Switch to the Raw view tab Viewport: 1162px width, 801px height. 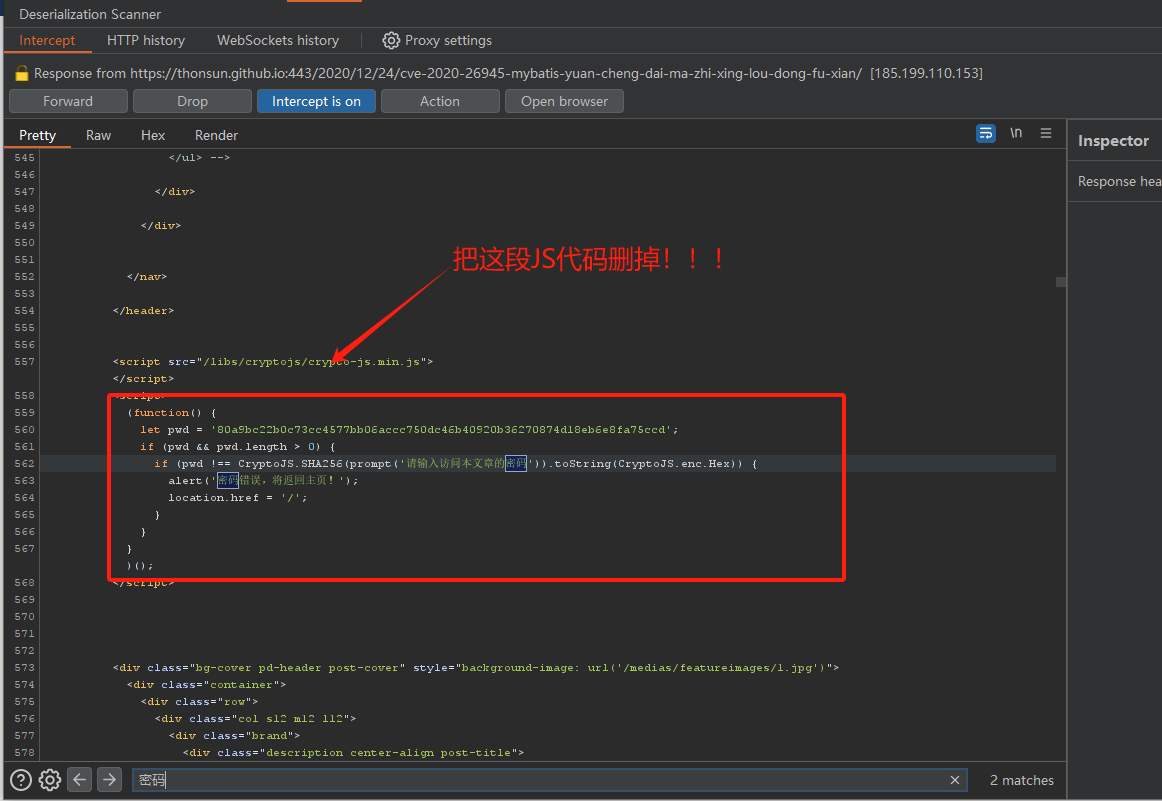coord(99,135)
